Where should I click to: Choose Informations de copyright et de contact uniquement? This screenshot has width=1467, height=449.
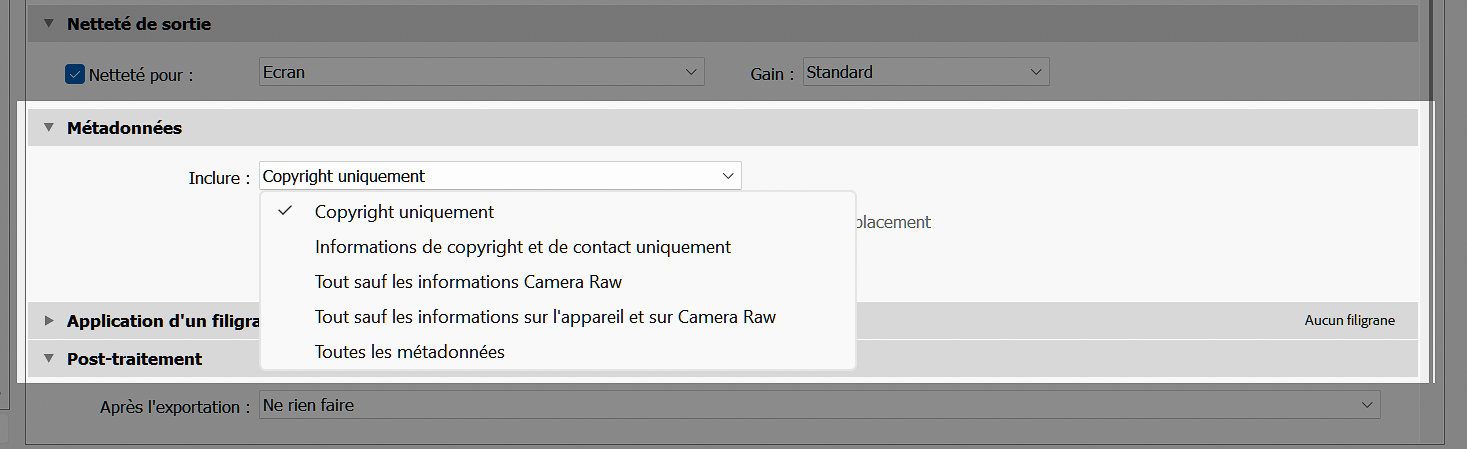click(x=522, y=247)
